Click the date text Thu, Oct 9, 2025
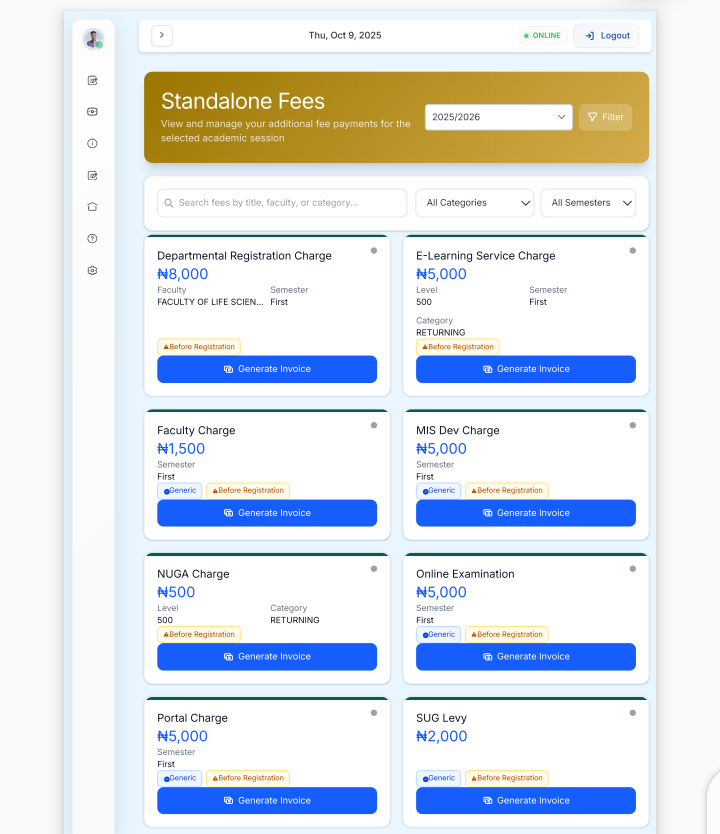 345,35
